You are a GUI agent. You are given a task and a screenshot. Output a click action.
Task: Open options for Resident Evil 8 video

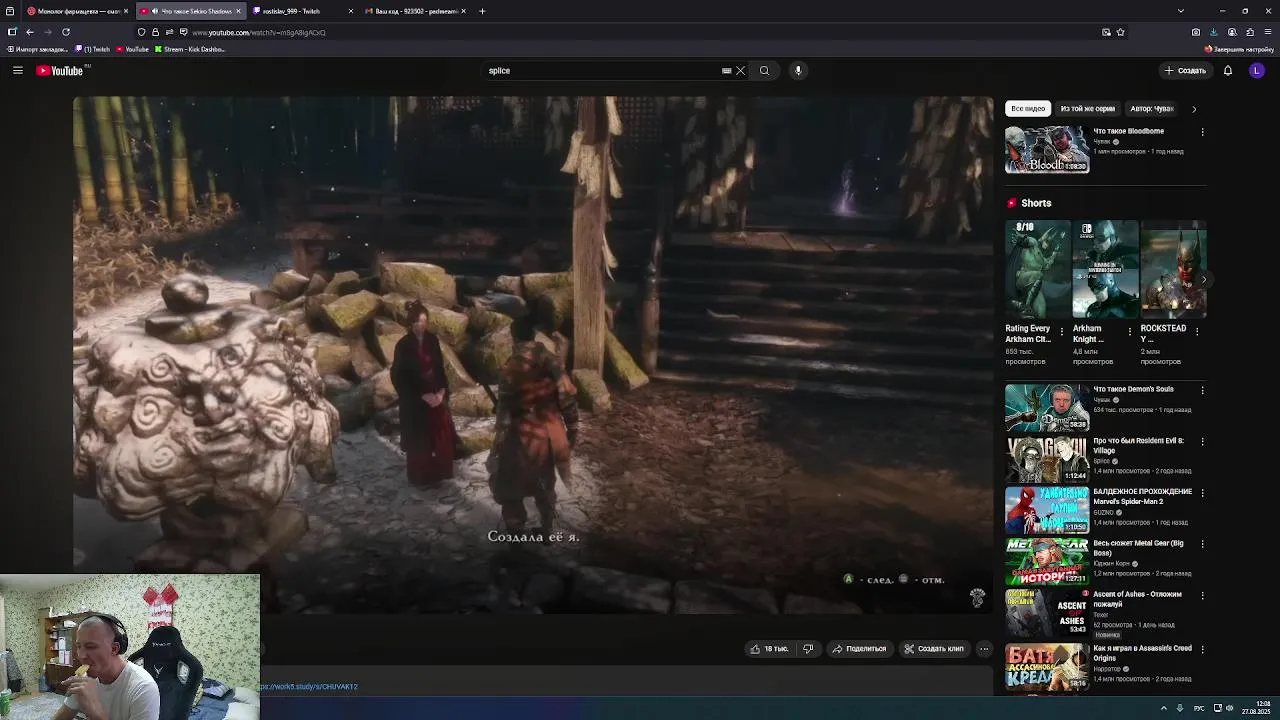(1202, 441)
